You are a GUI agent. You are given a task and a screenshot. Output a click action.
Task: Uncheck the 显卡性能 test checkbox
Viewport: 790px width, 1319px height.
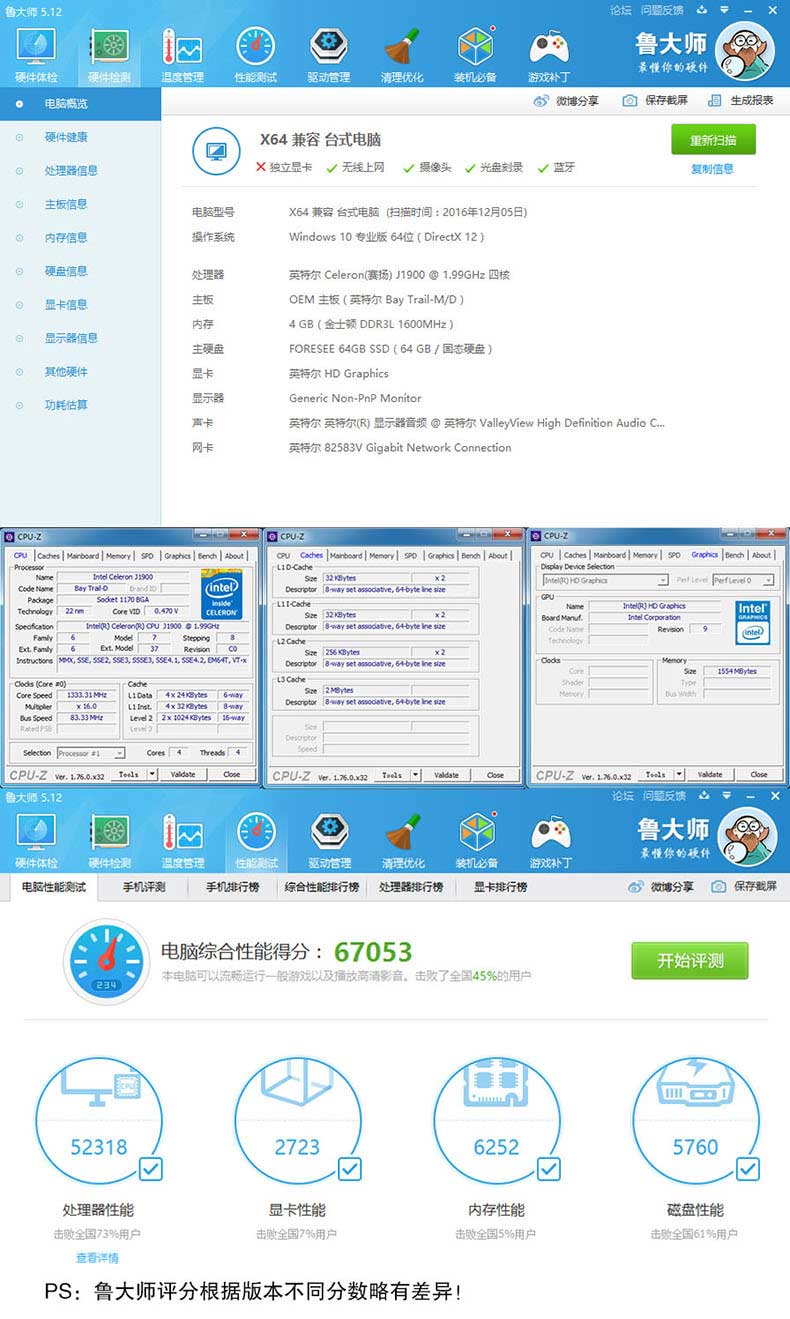[x=350, y=1168]
